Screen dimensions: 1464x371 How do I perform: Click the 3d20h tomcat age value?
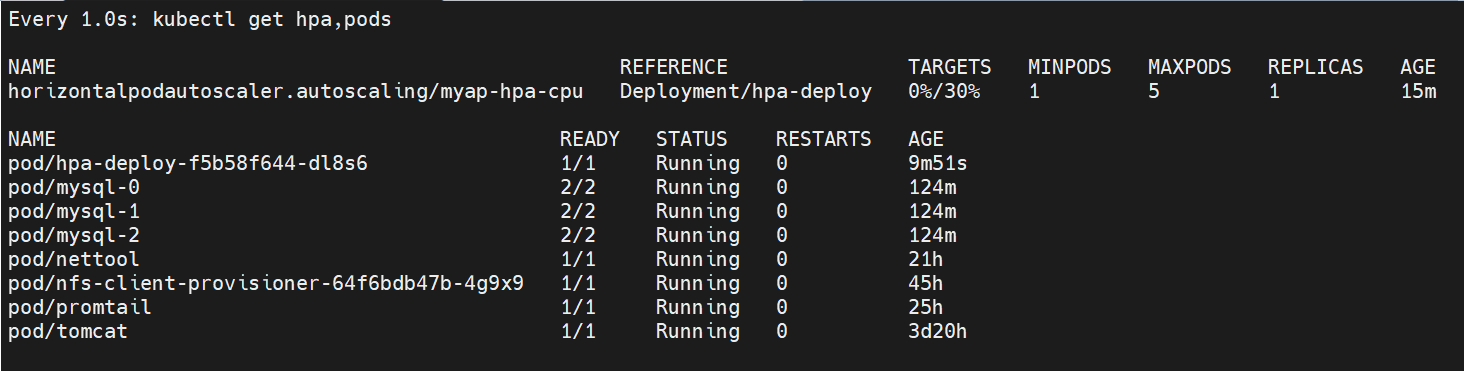point(938,331)
